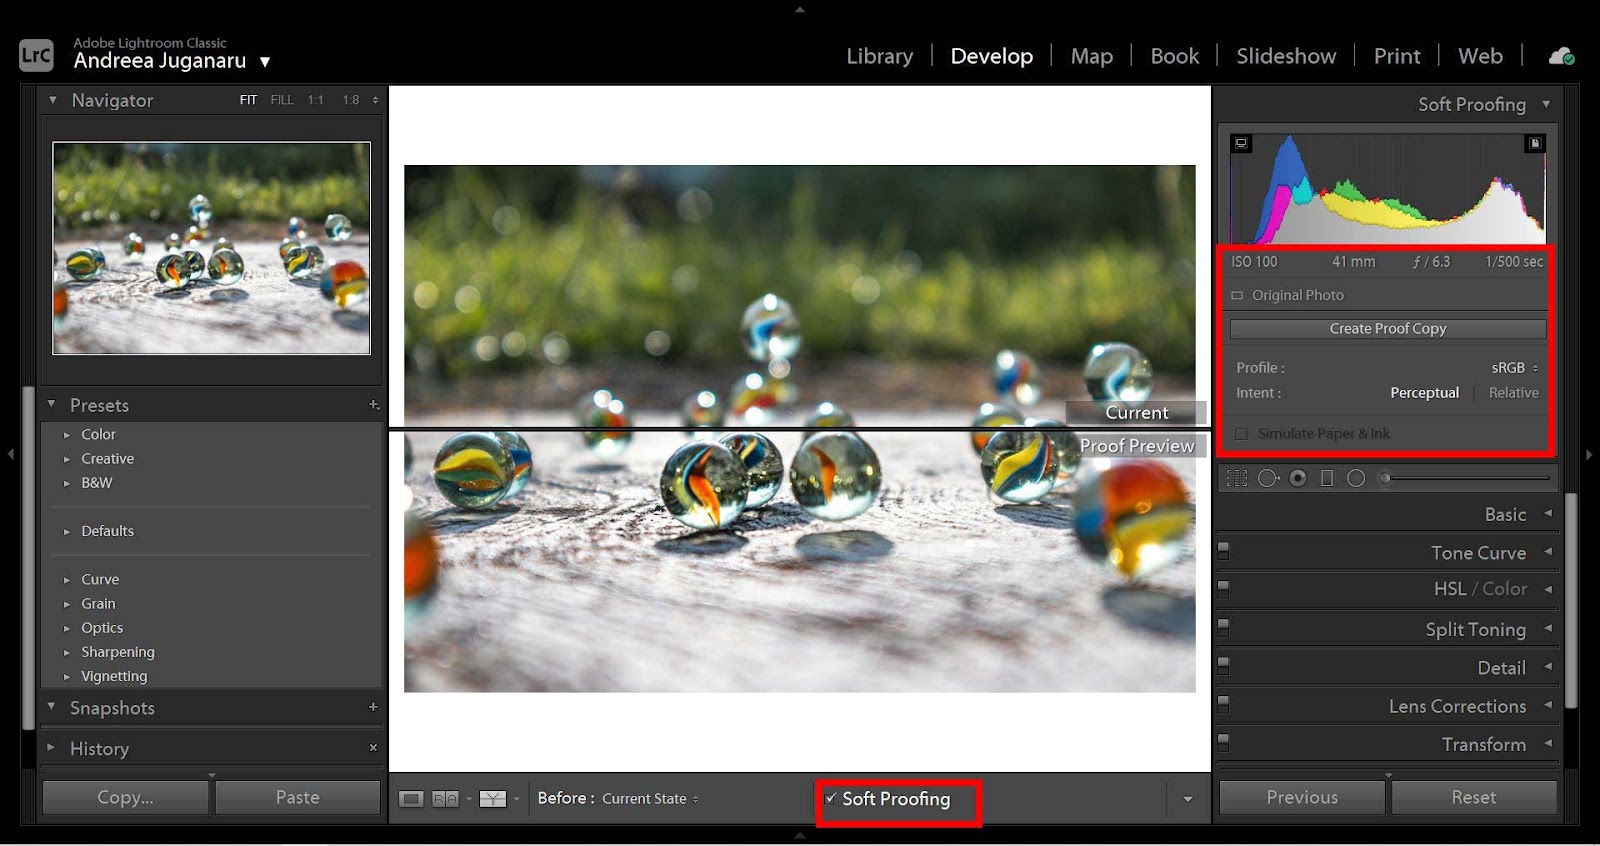Select the Radial Filter tool
1600x846 pixels.
click(x=1356, y=478)
